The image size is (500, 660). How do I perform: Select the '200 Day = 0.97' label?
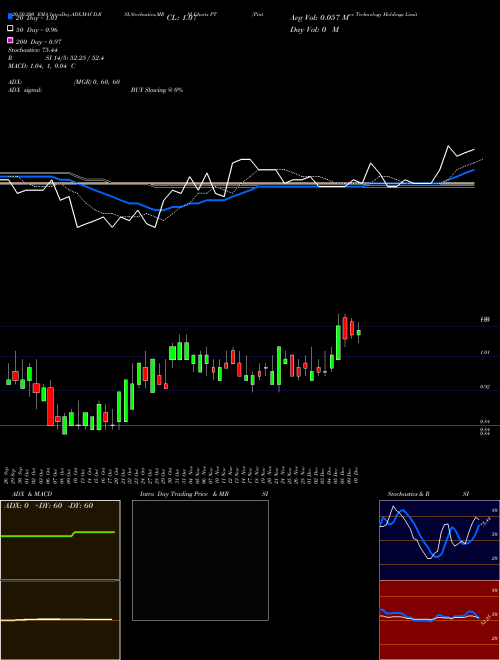(x=39, y=42)
